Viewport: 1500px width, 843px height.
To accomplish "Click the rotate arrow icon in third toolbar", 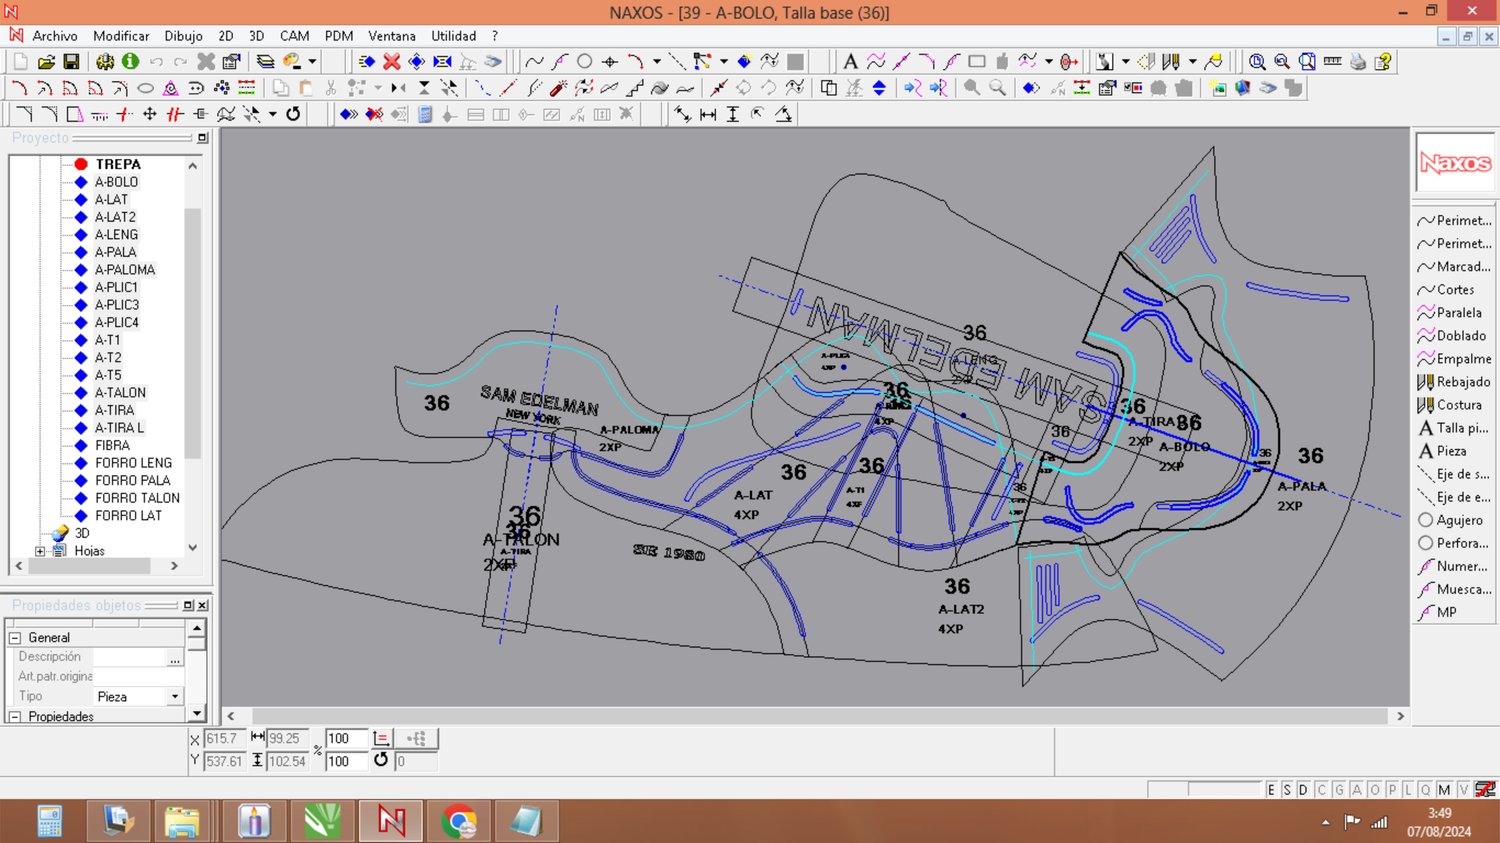I will (x=293, y=114).
